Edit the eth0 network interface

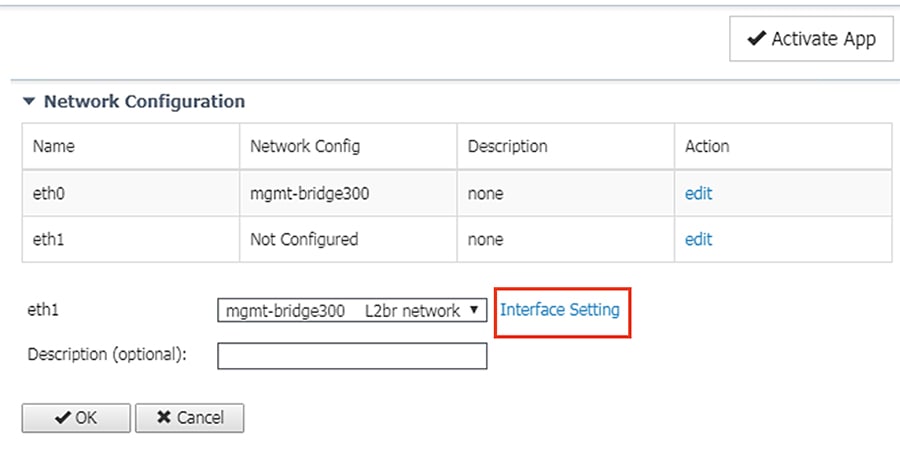(x=698, y=194)
